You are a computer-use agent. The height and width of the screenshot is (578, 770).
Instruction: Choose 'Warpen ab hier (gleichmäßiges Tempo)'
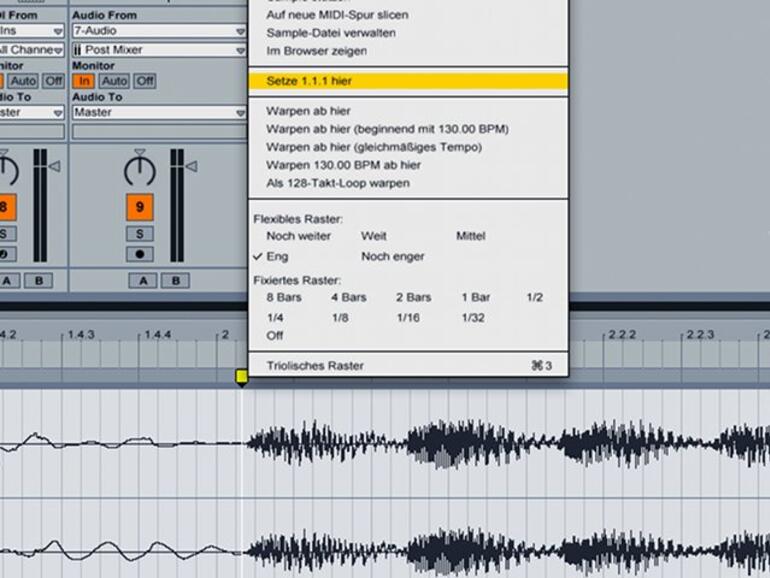373,147
